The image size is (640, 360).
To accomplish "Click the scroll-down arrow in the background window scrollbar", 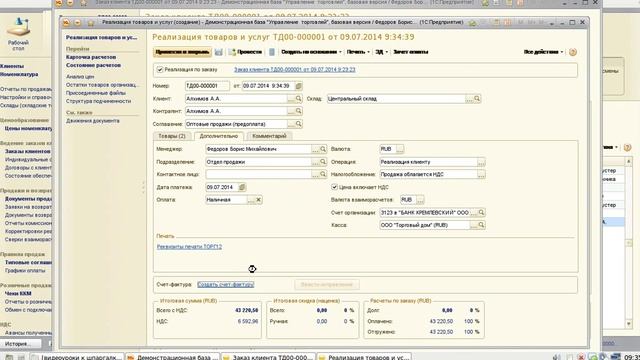I will (x=629, y=324).
